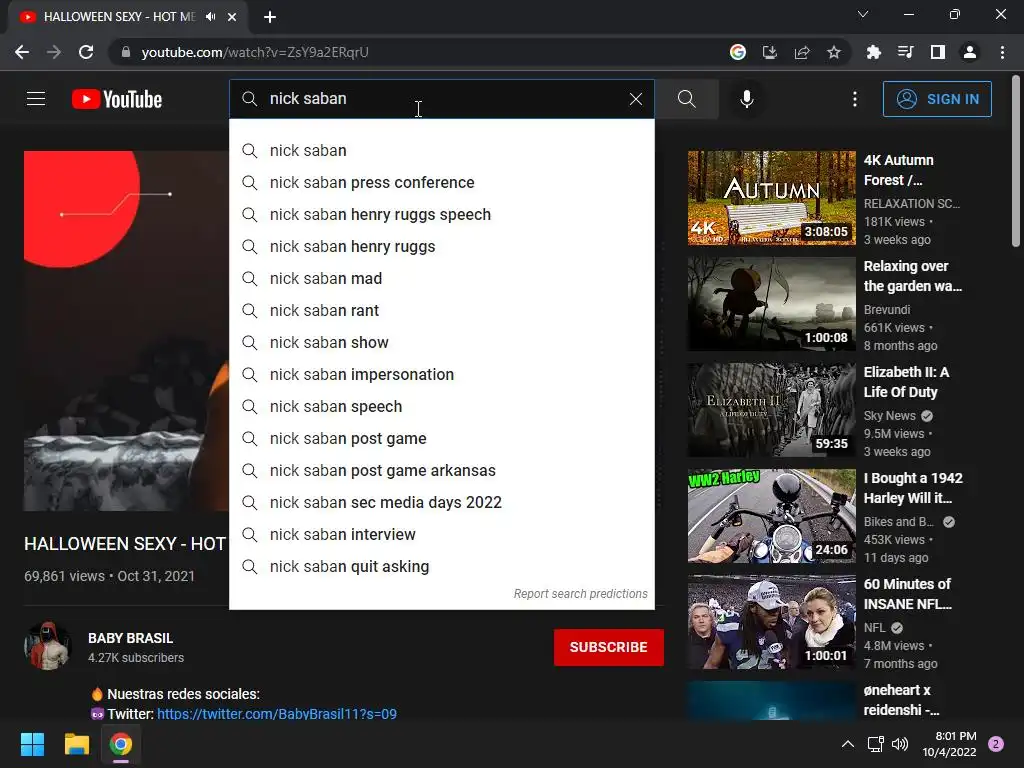Open Chrome extensions puzzle icon
Viewport: 1024px width, 768px height.
[873, 52]
